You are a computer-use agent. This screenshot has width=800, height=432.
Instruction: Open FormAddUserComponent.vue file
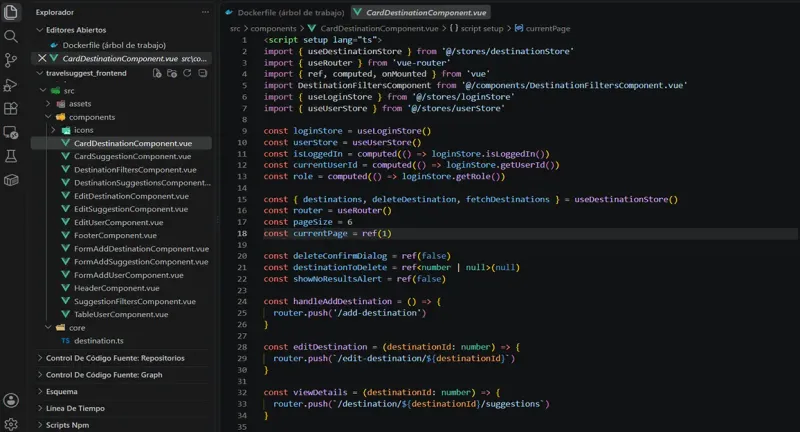(x=129, y=275)
